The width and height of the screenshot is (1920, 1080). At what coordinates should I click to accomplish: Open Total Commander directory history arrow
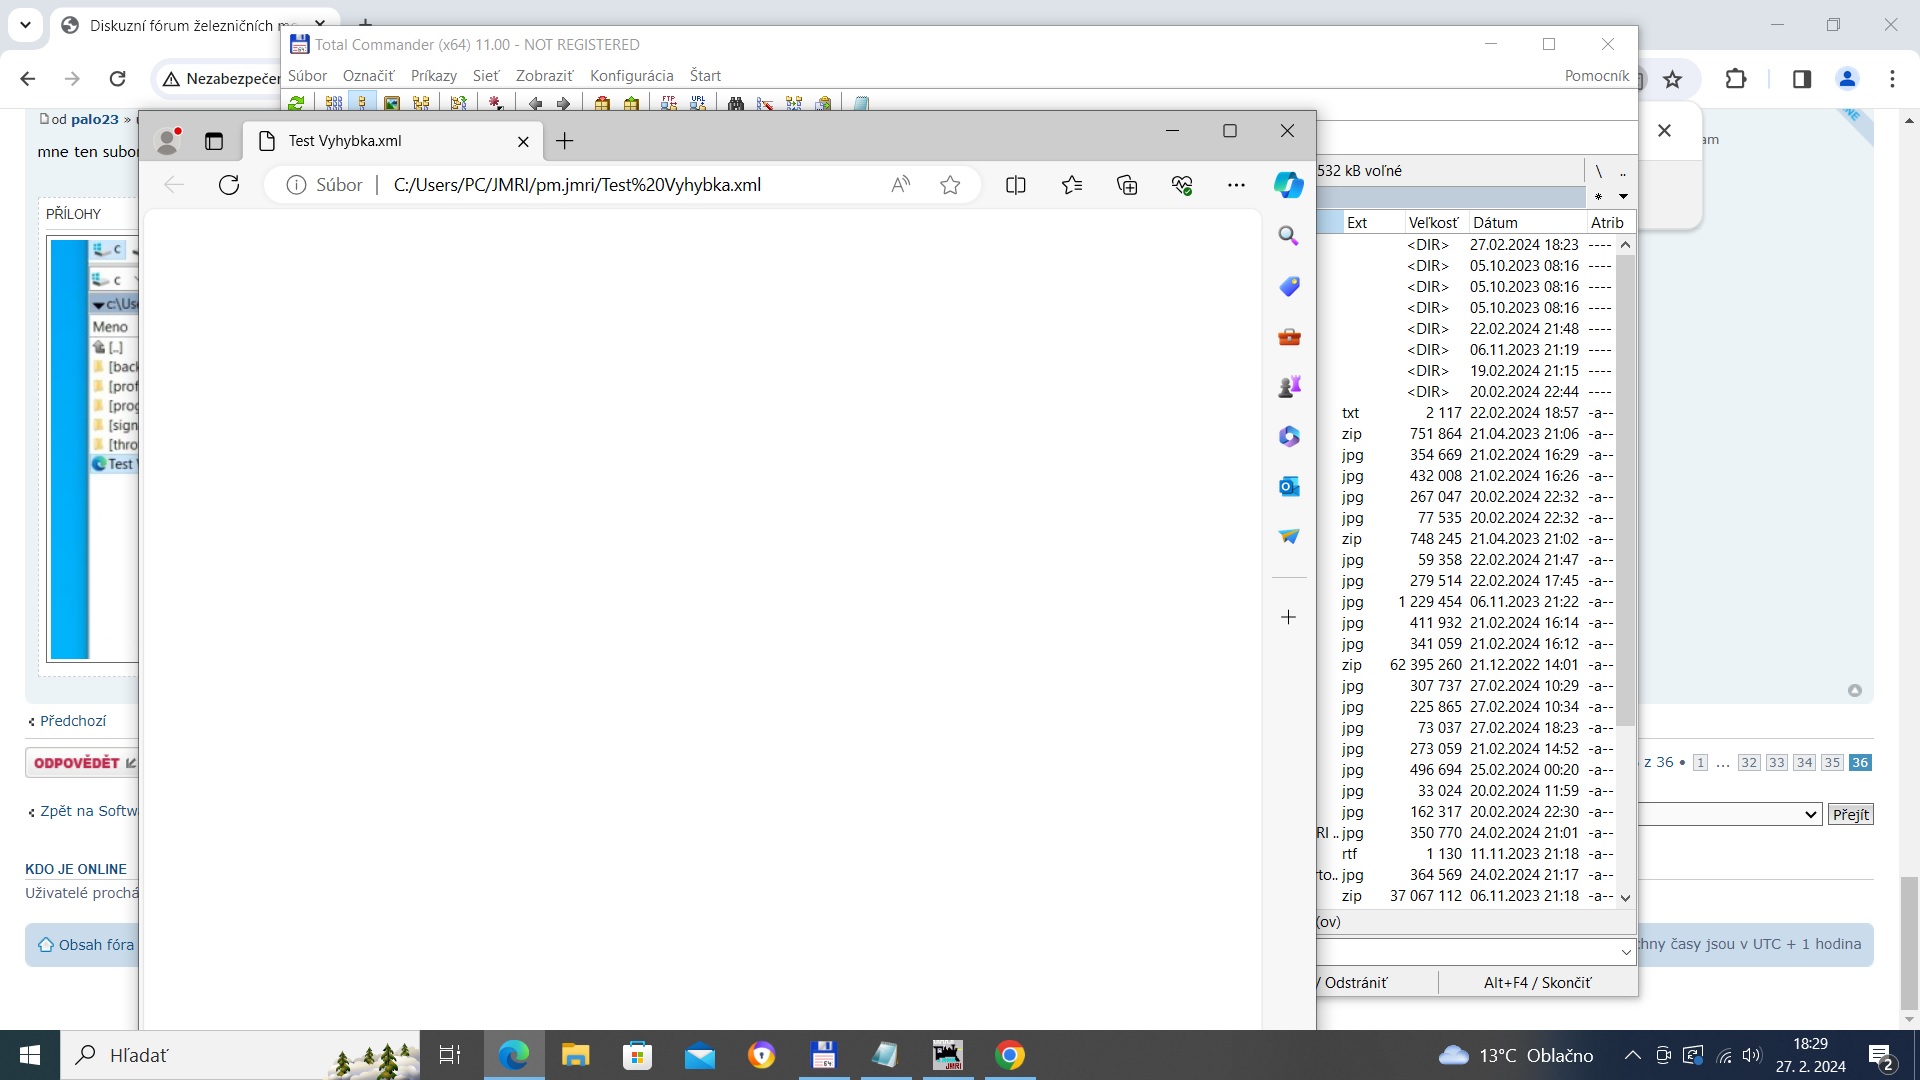1623,196
